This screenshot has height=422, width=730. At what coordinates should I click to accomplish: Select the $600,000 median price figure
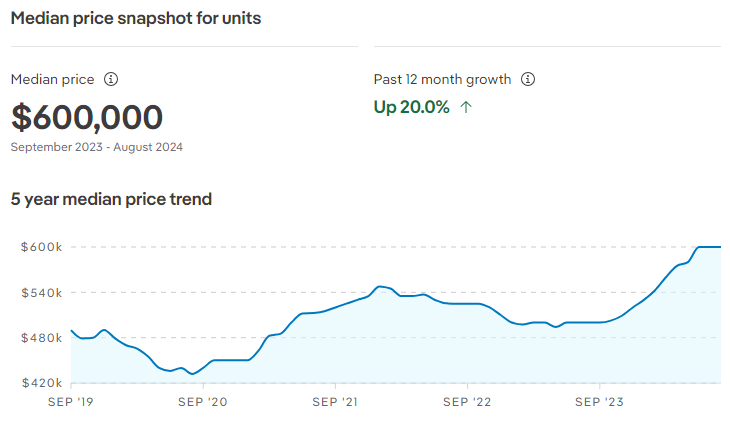pos(87,117)
